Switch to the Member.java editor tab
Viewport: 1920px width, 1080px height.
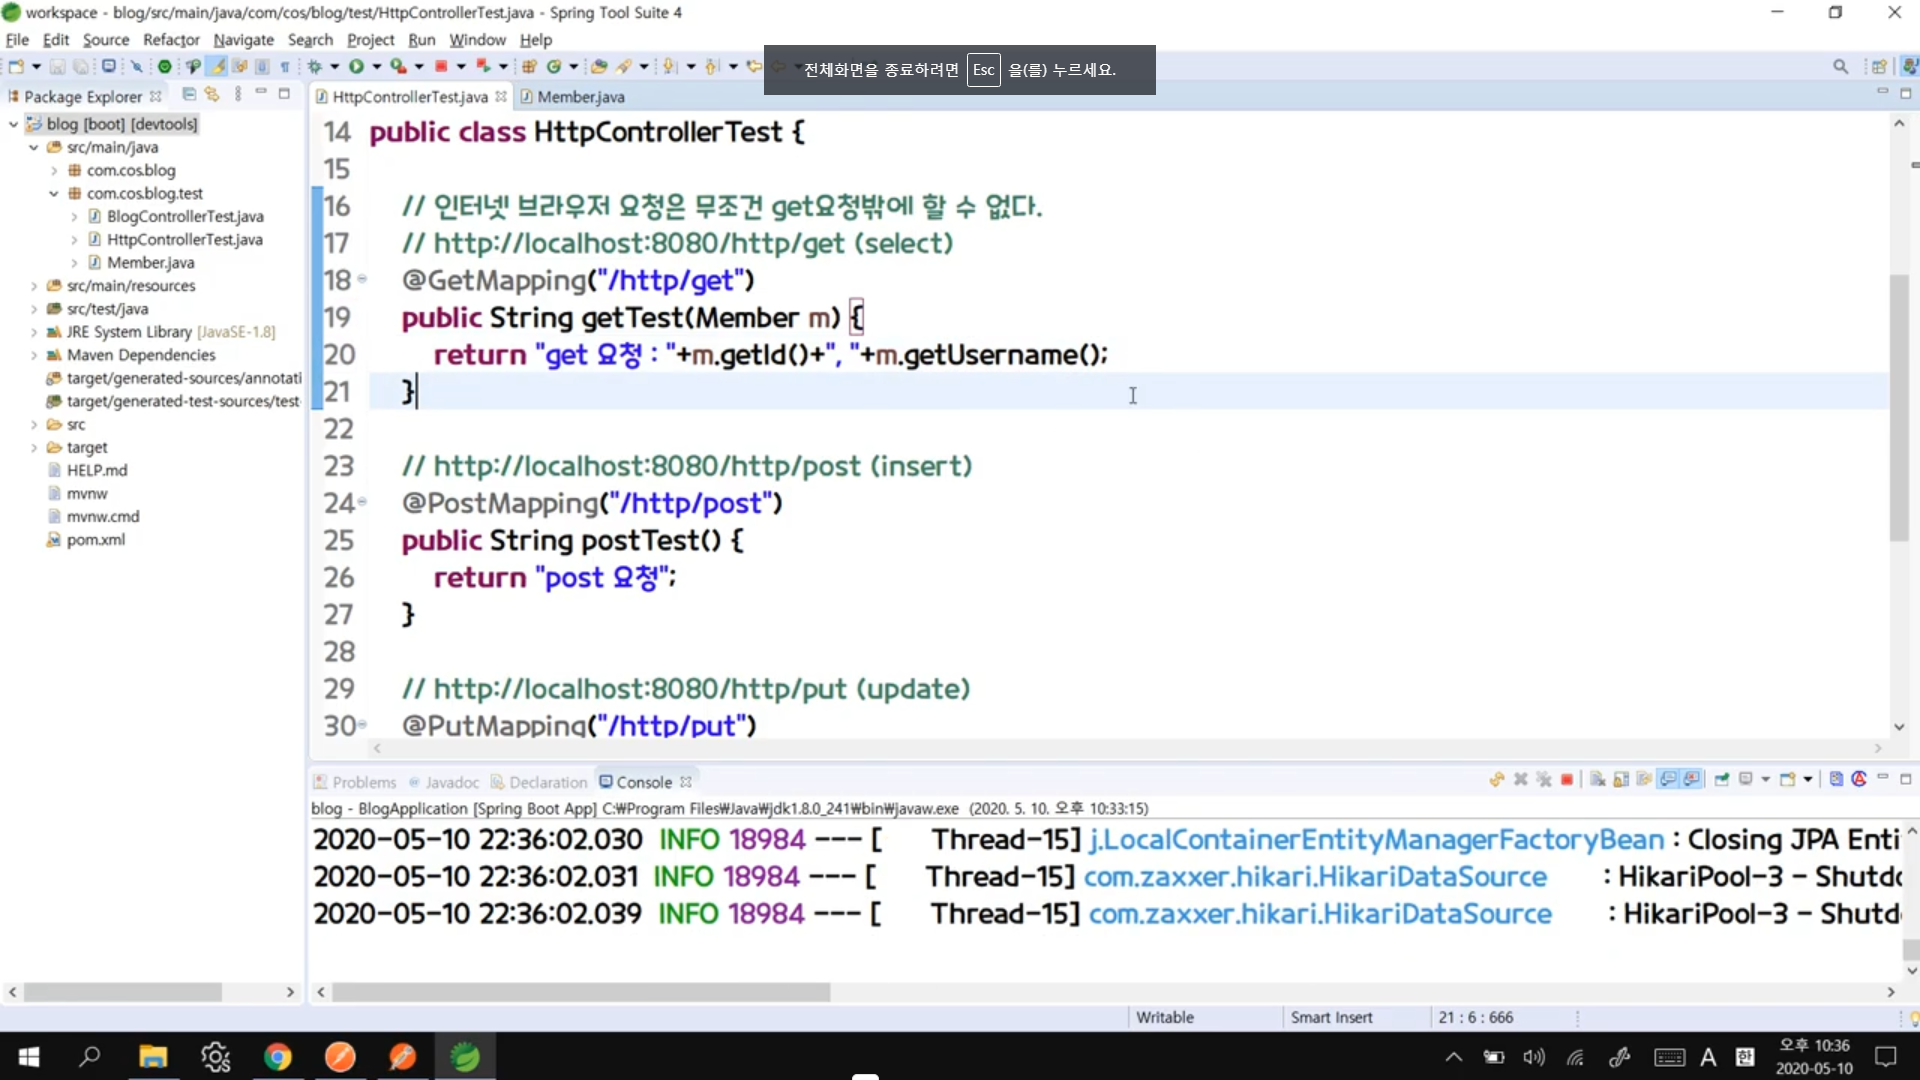pyautogui.click(x=580, y=97)
